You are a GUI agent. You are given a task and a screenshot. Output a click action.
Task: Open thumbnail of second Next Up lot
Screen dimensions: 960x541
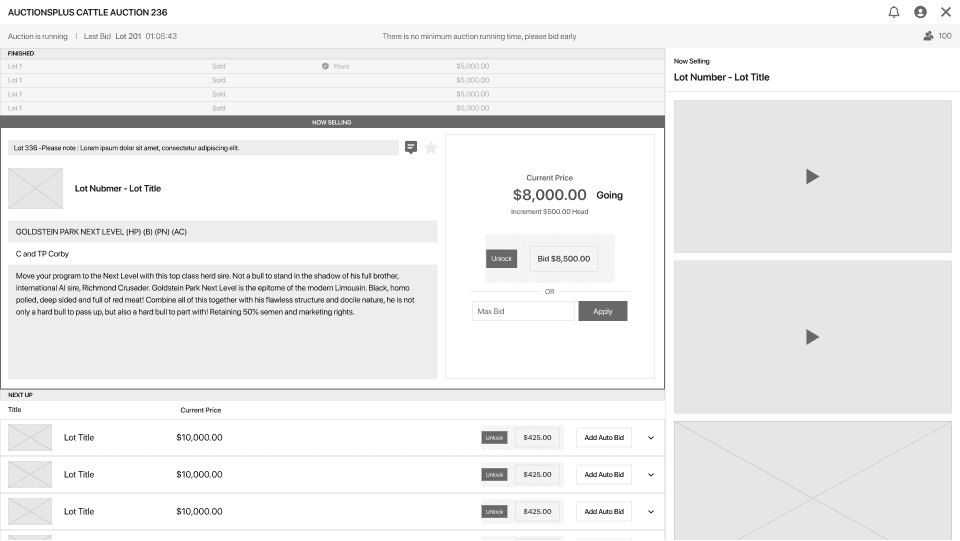30,474
